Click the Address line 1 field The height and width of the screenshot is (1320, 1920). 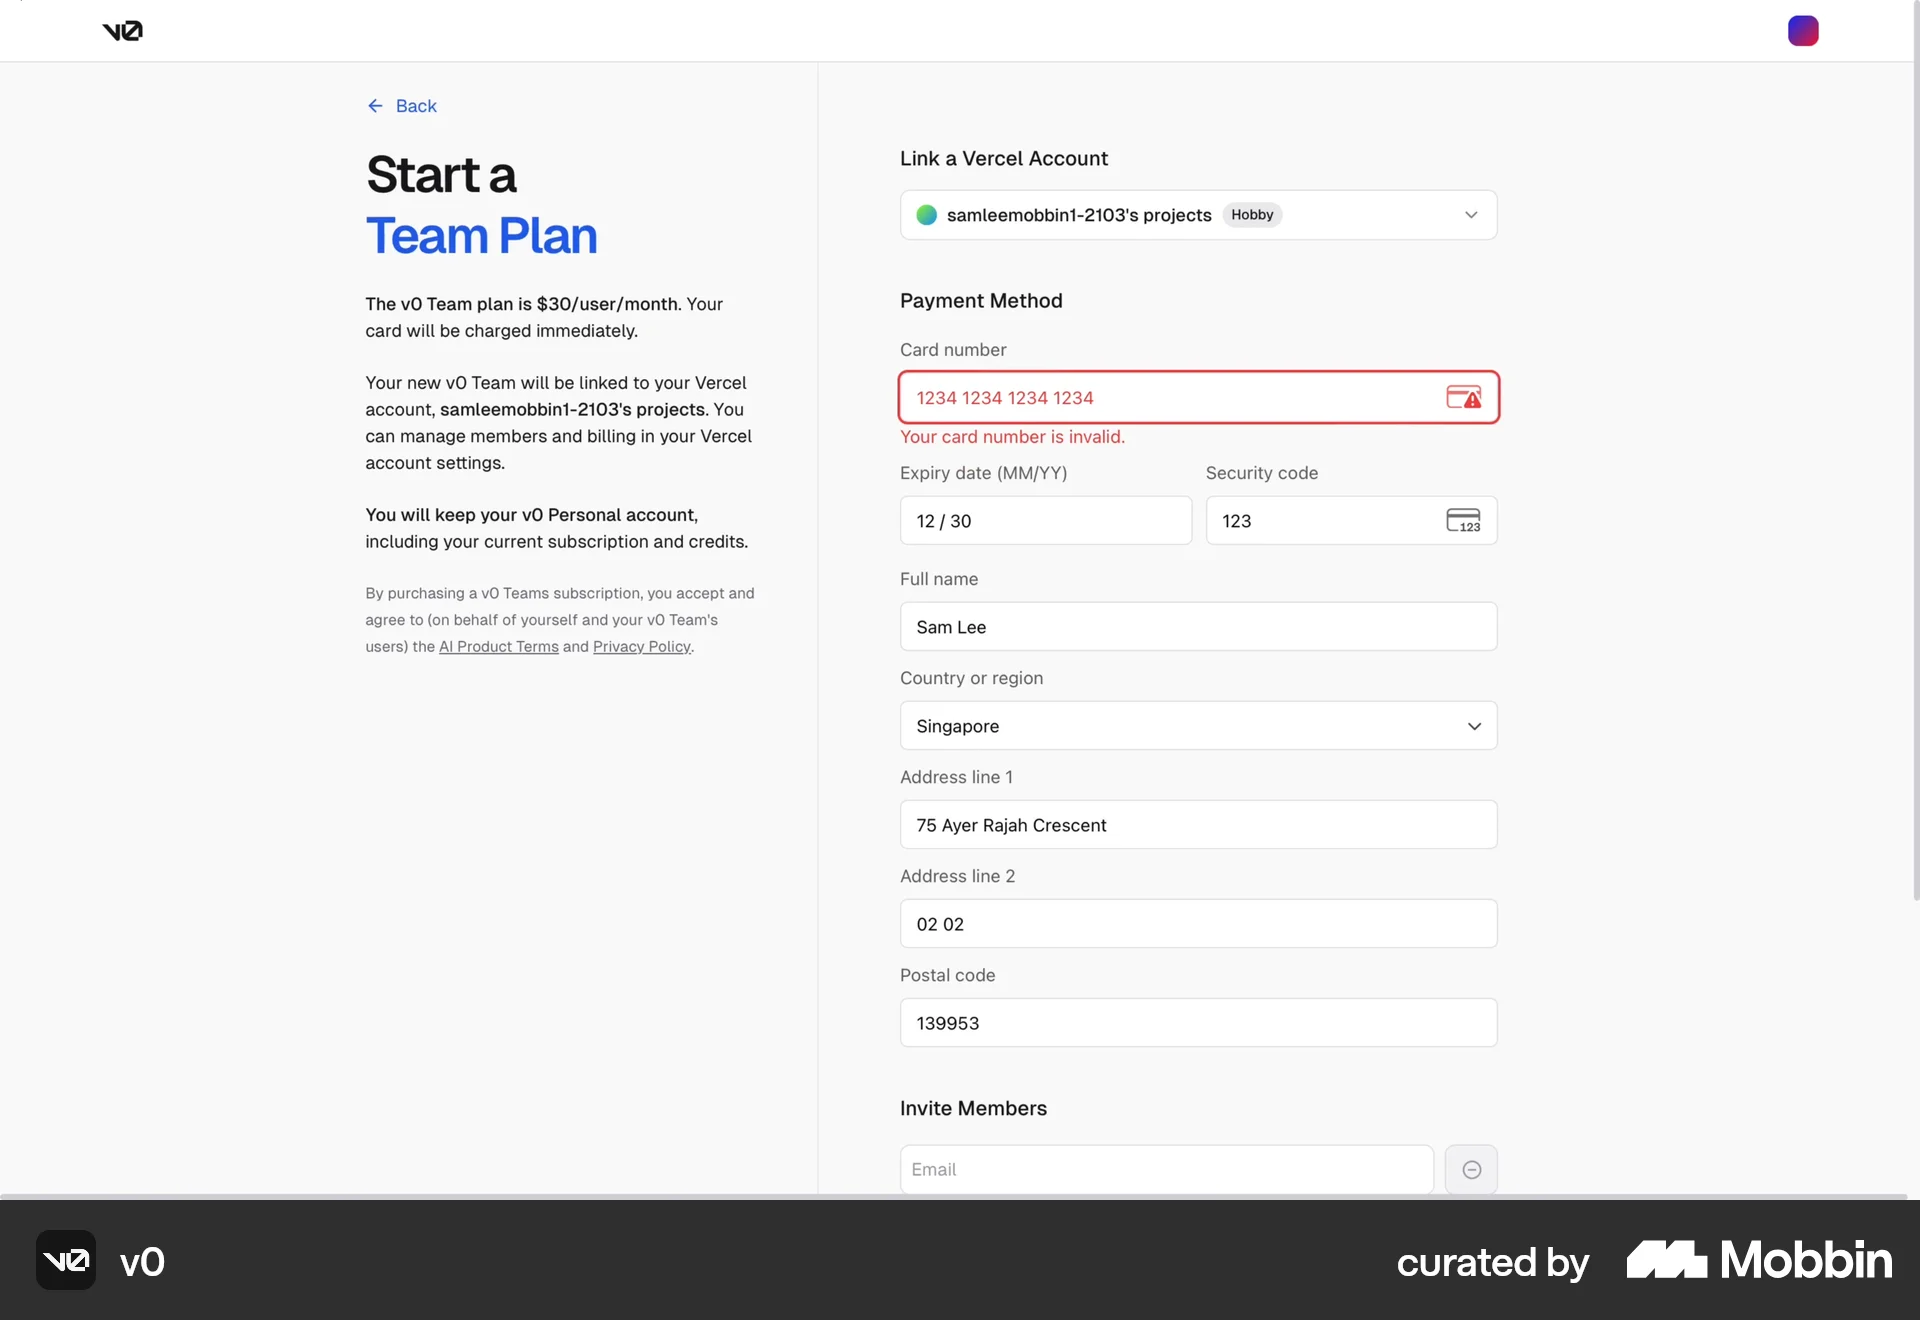(x=1197, y=825)
